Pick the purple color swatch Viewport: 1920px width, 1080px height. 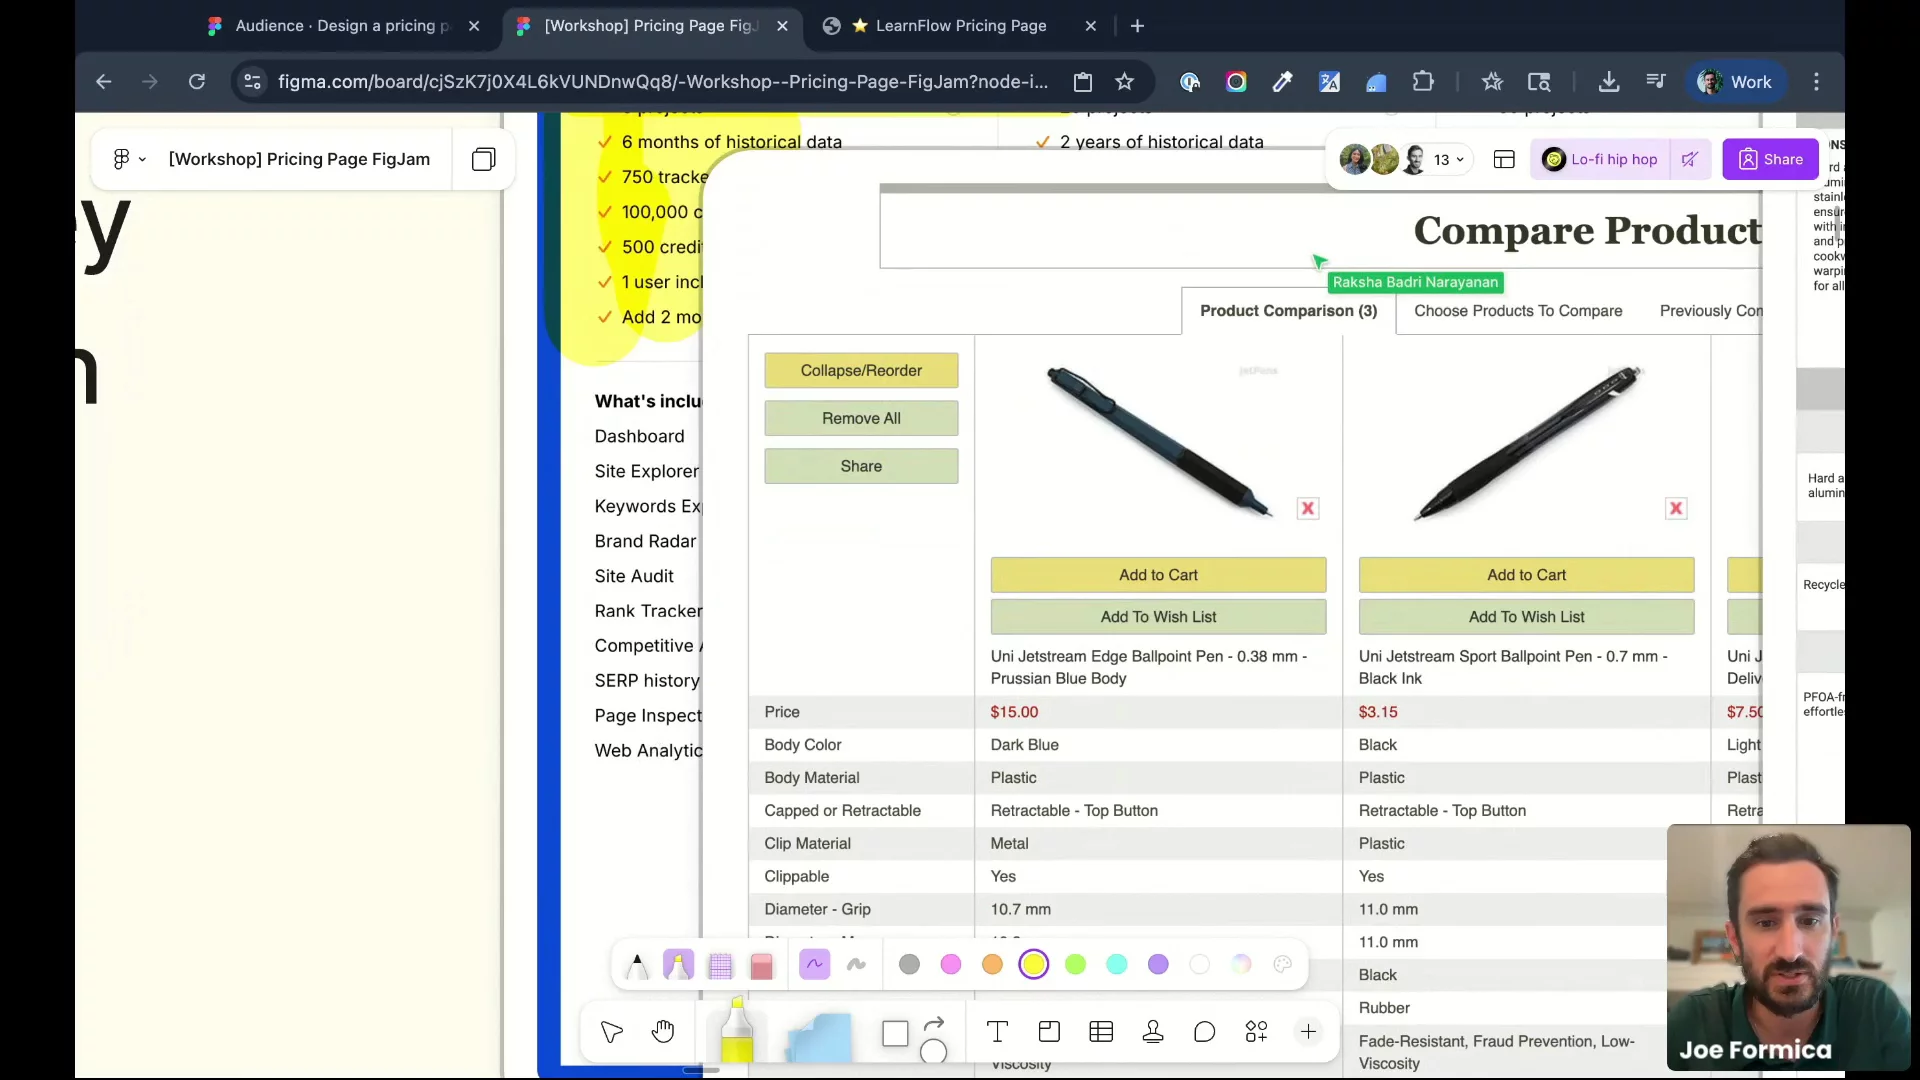tap(1158, 964)
